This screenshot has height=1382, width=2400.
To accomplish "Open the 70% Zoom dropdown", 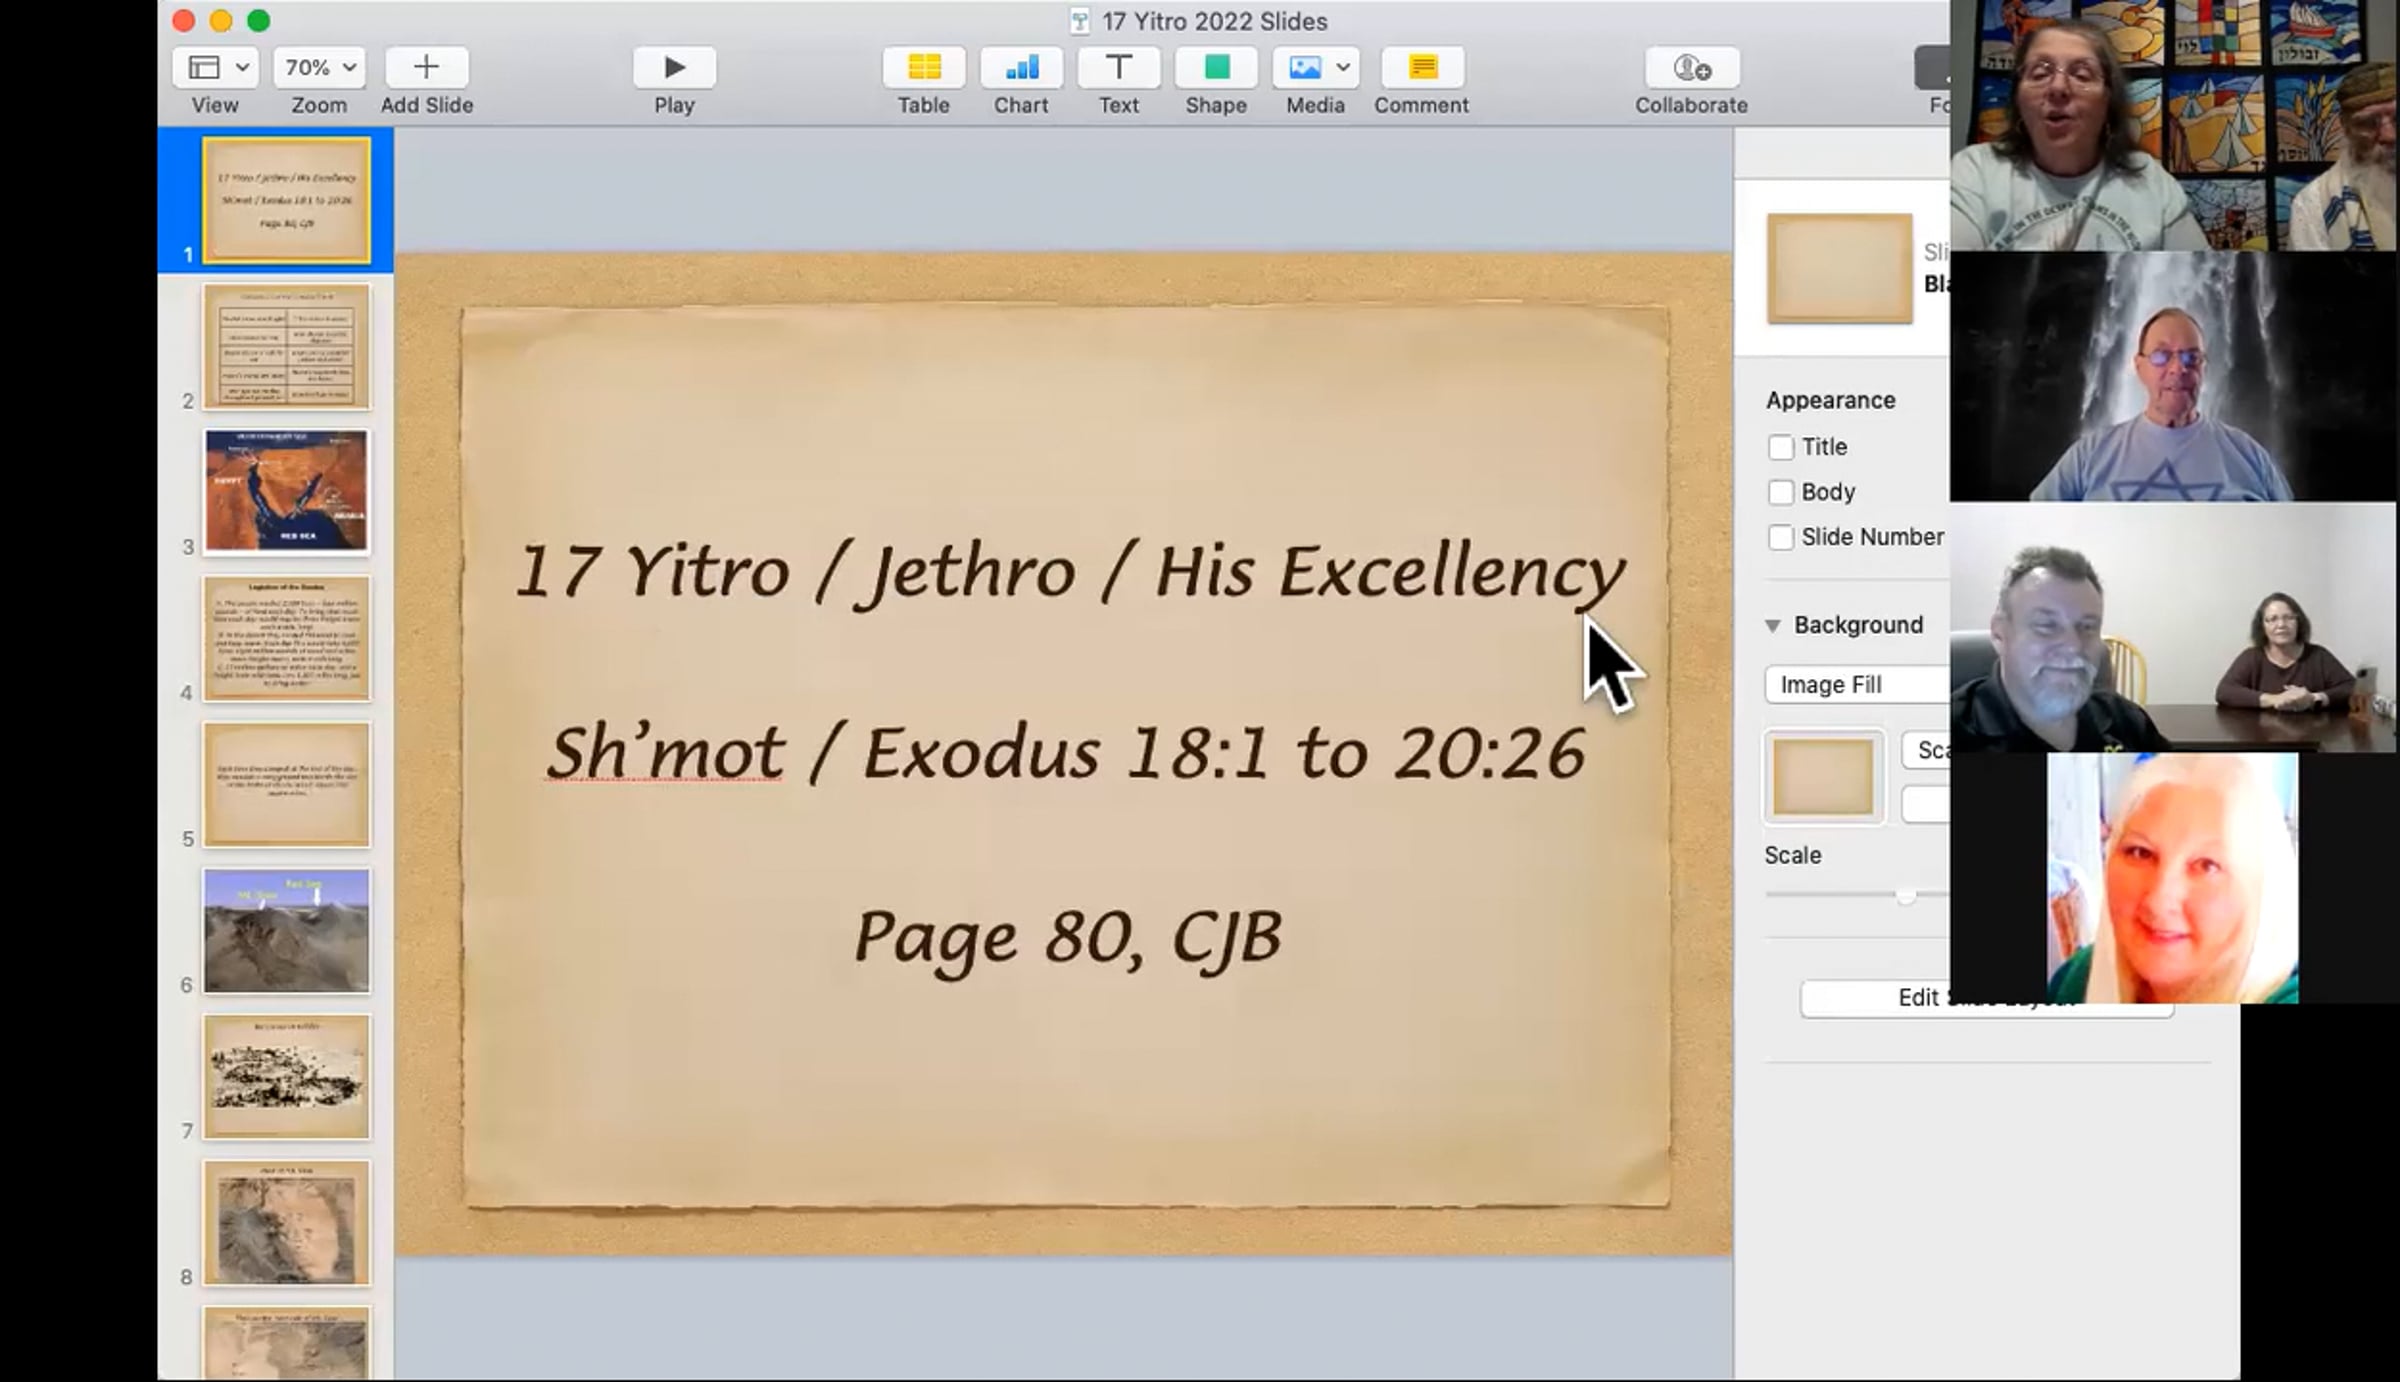I will pos(319,67).
